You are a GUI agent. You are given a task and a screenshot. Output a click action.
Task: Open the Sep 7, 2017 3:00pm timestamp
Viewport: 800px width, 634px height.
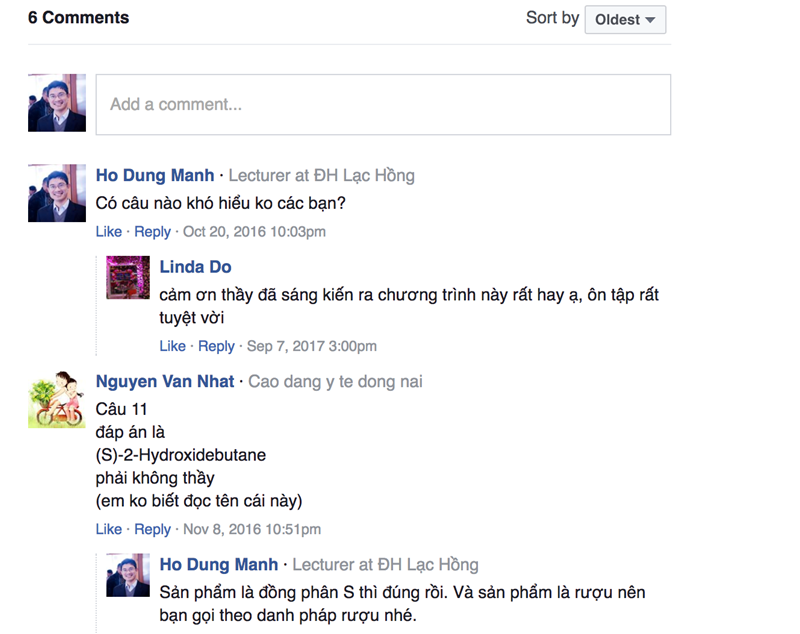312,346
